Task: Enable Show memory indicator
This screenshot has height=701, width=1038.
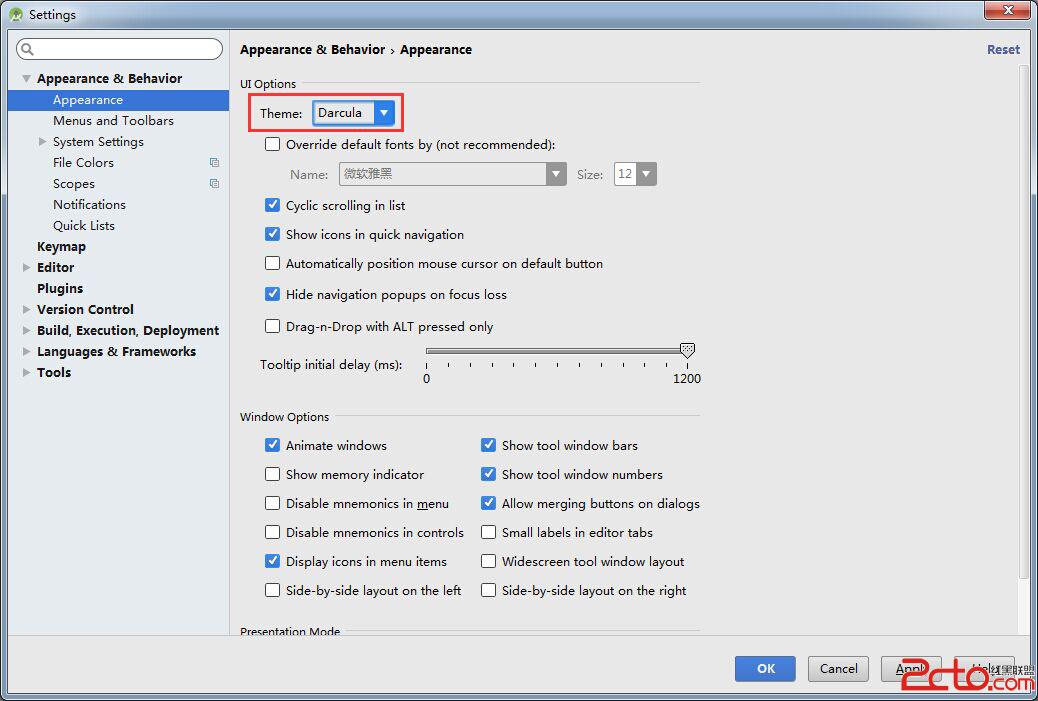Action: (x=272, y=475)
